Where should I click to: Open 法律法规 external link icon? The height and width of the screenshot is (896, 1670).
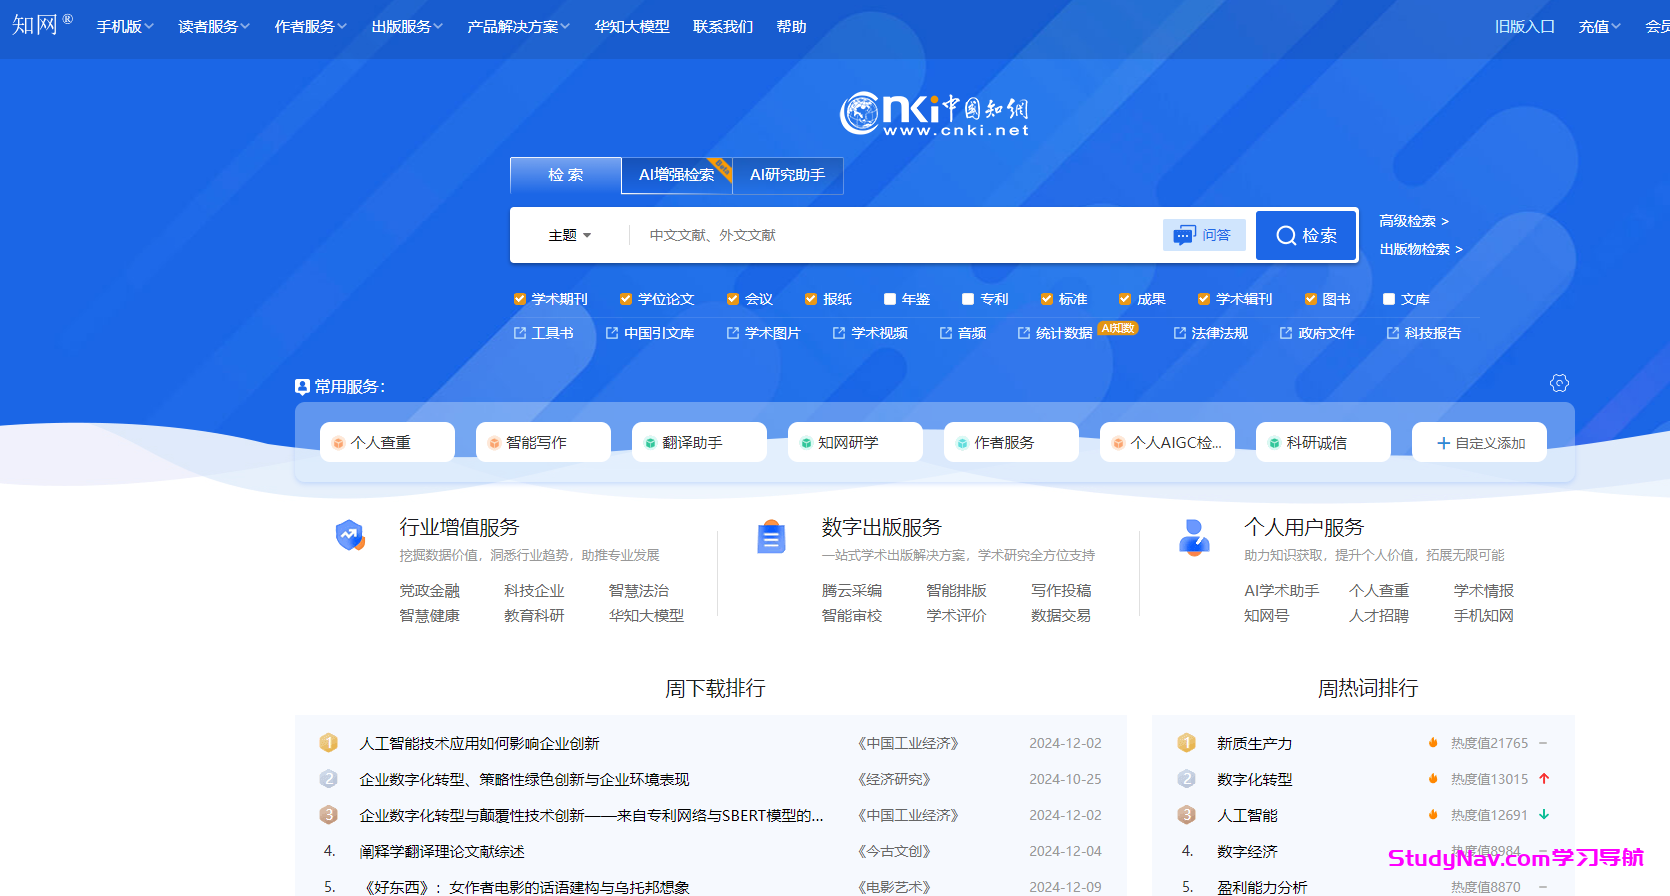tap(1180, 333)
